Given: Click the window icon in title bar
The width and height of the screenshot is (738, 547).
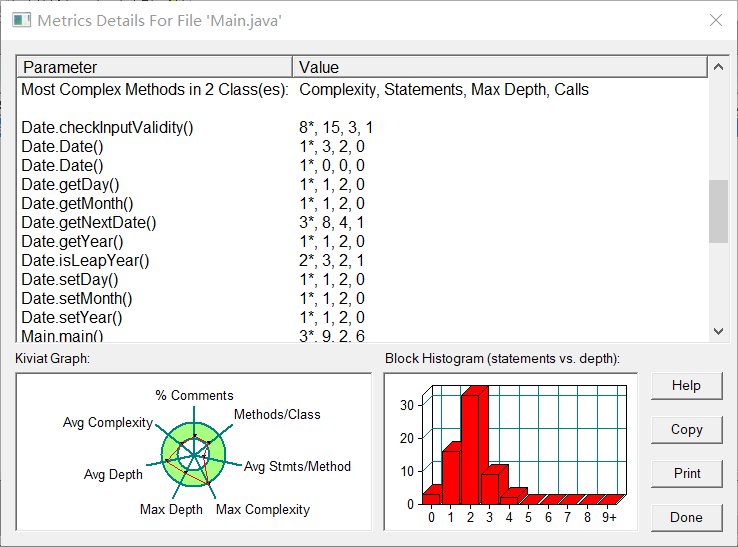Looking at the screenshot, I should point(21,20).
